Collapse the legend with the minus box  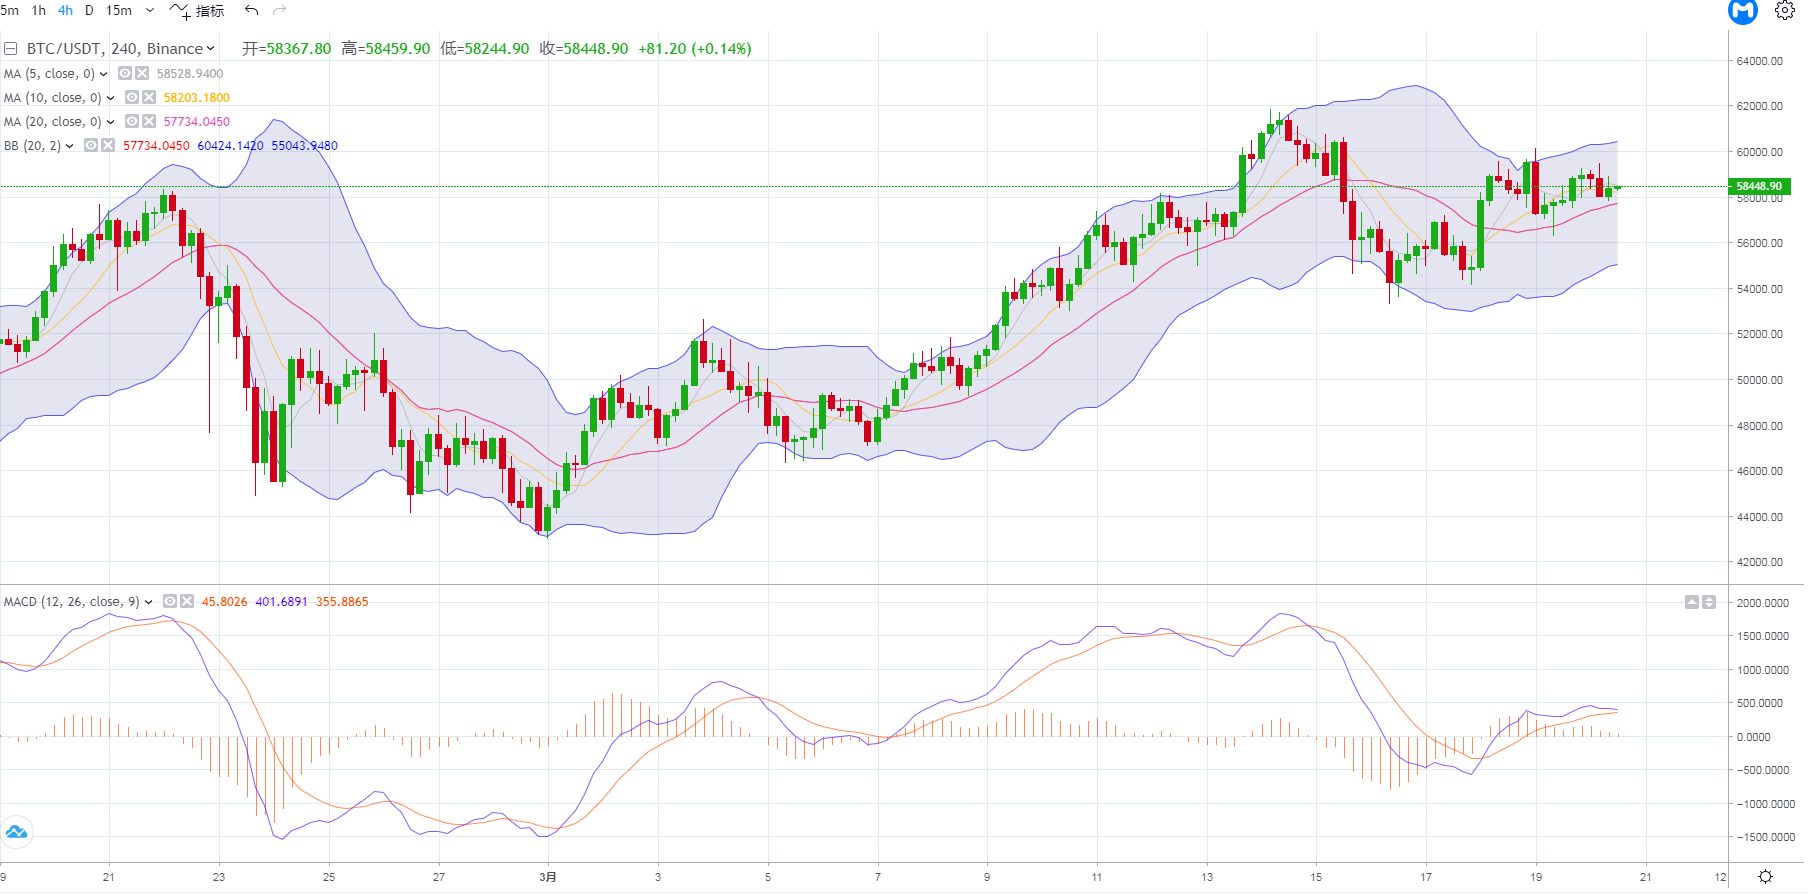[x=10, y=48]
